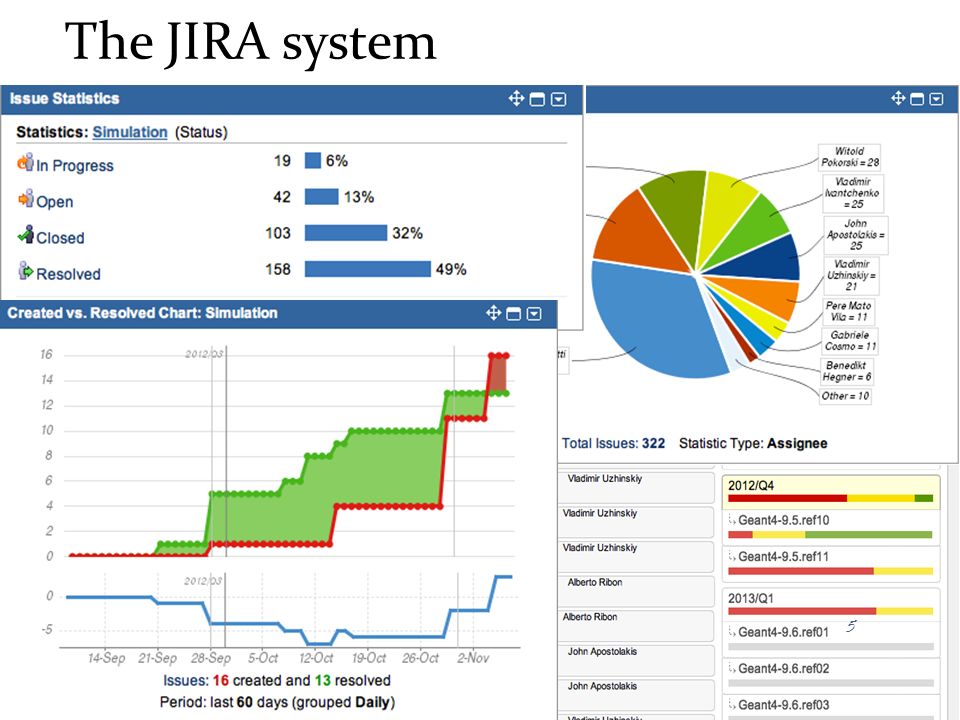Click the Closed status icon
The width and height of the screenshot is (960, 720).
(x=26, y=234)
